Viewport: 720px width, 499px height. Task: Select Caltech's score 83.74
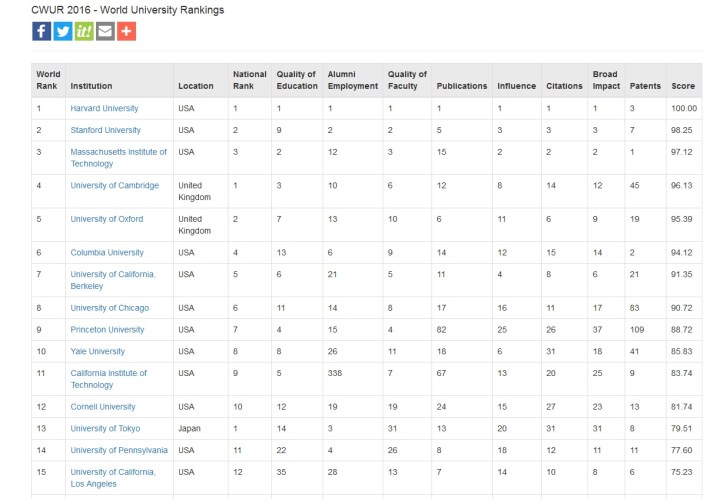681,373
